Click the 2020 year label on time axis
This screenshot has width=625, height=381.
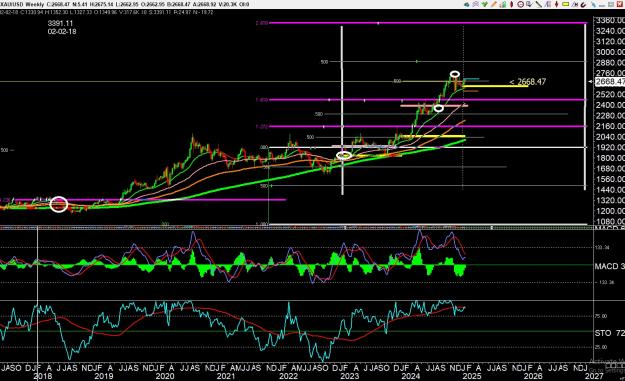(x=165, y=376)
